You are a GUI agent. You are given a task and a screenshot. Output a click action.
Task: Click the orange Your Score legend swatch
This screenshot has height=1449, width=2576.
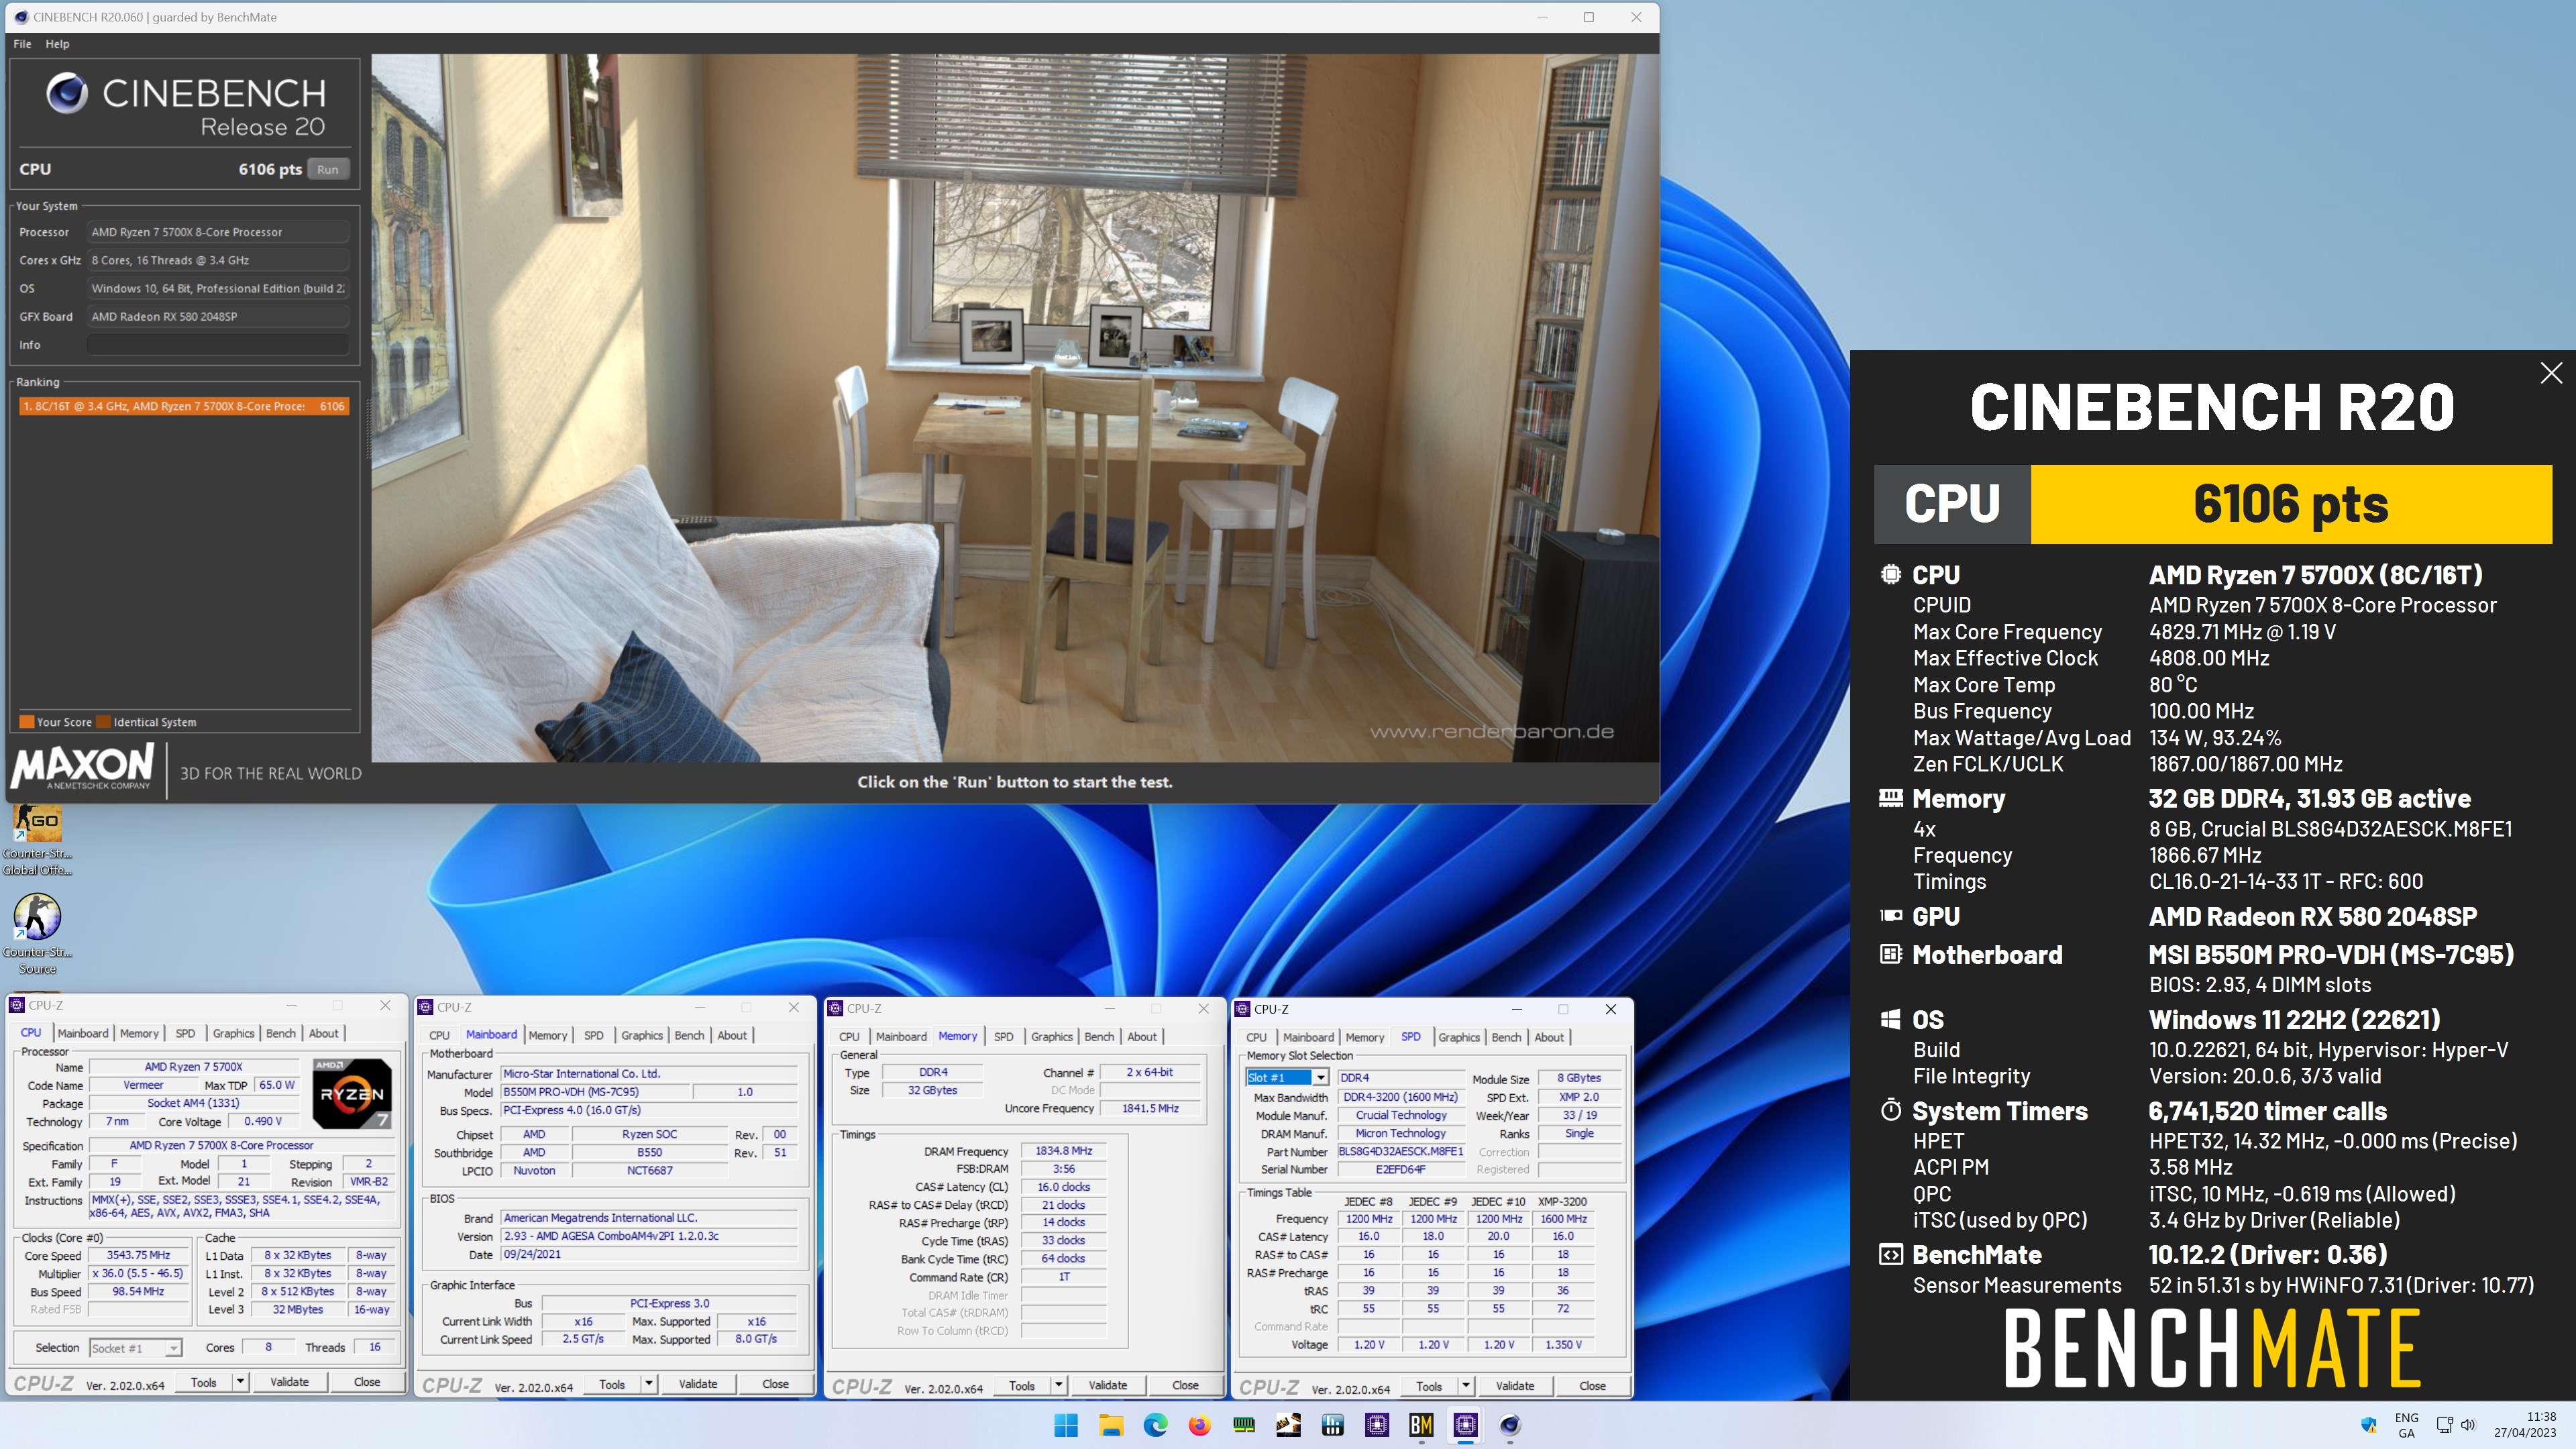[27, 722]
